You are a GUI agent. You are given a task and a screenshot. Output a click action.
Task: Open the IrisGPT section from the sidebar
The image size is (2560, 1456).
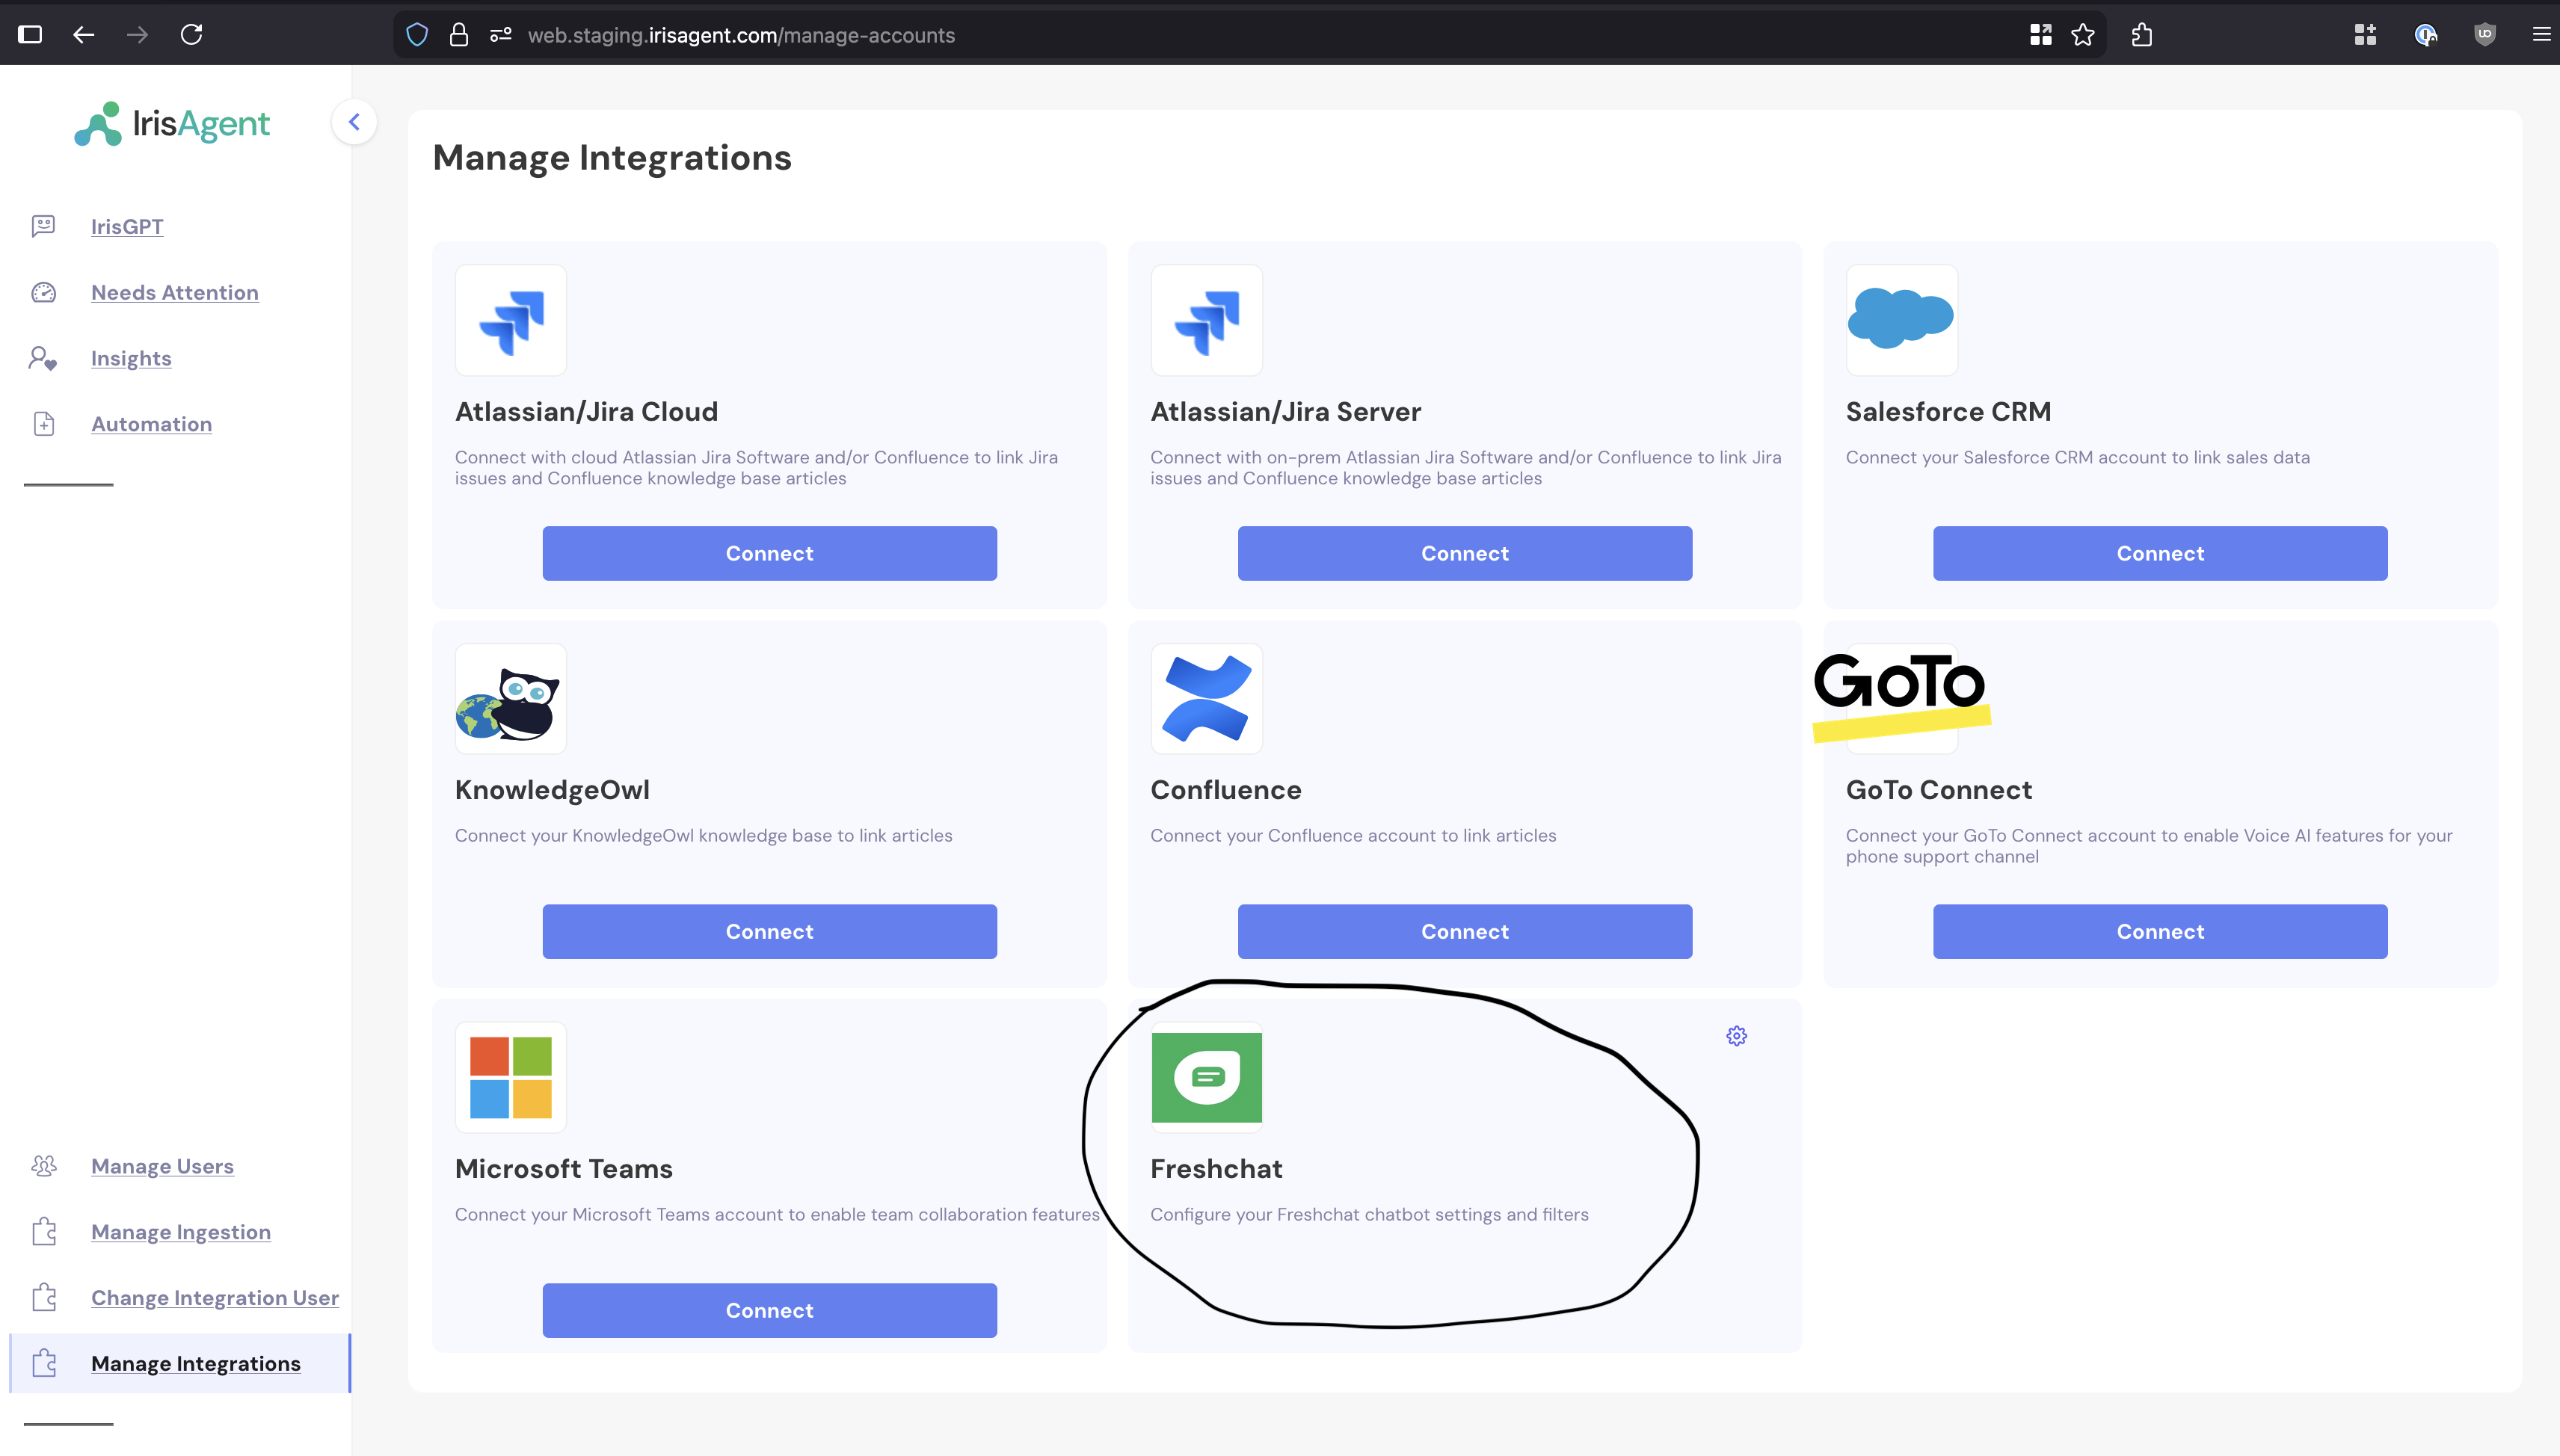click(127, 226)
